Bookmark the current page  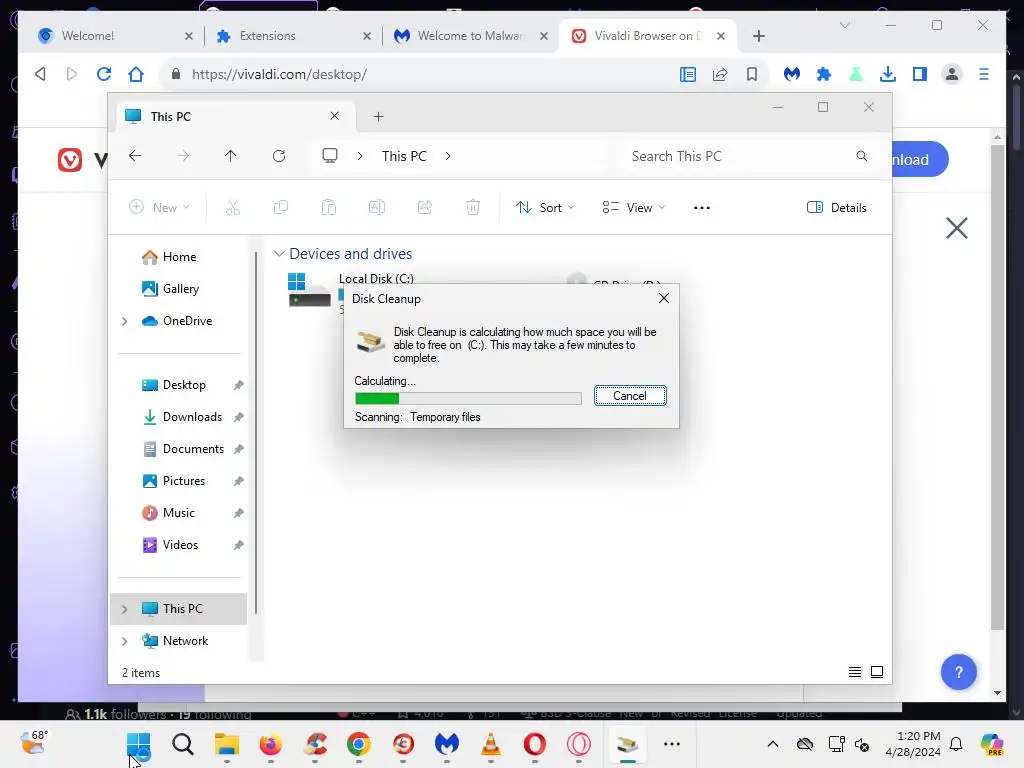pyautogui.click(x=752, y=74)
